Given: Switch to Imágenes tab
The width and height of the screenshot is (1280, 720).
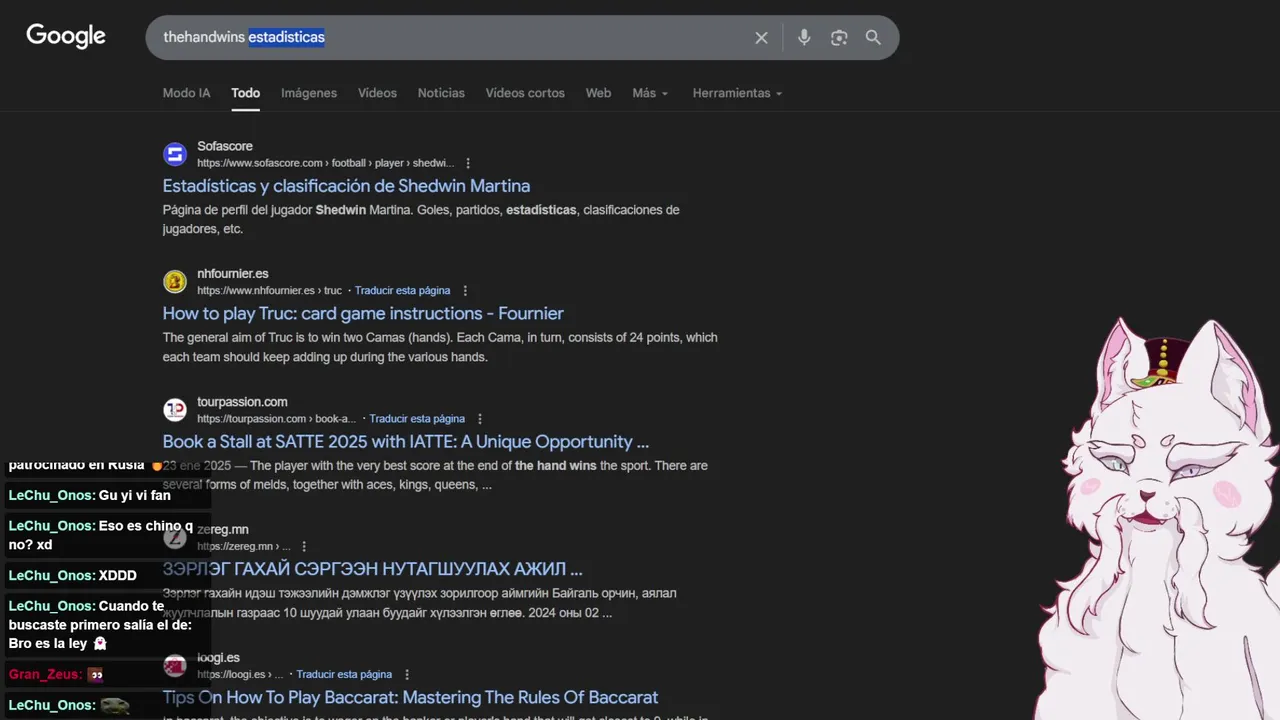Looking at the screenshot, I should [309, 93].
